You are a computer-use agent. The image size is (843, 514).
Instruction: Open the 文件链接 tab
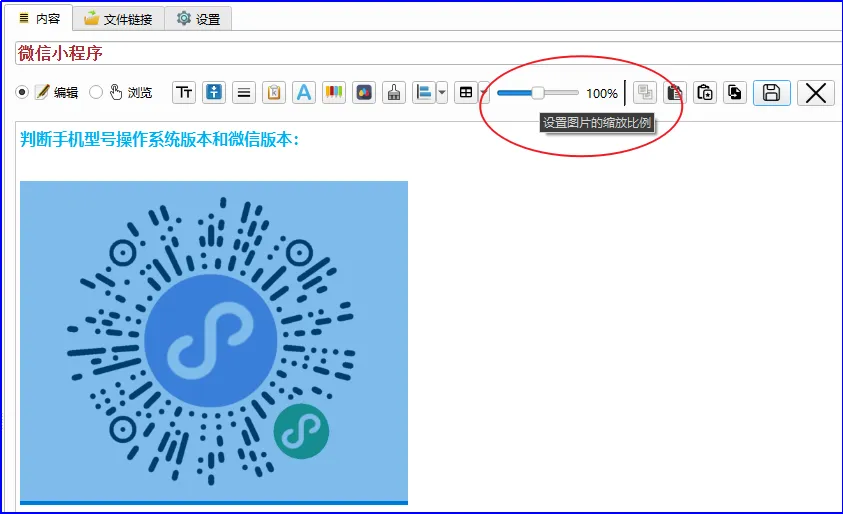tap(118, 19)
